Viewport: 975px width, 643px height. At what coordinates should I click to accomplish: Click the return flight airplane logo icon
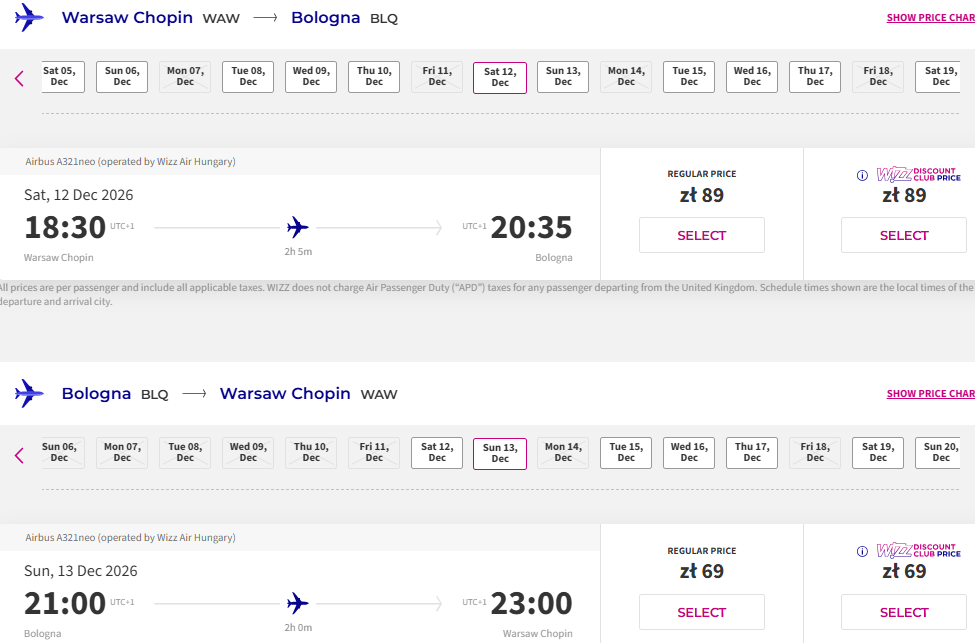click(x=29, y=394)
